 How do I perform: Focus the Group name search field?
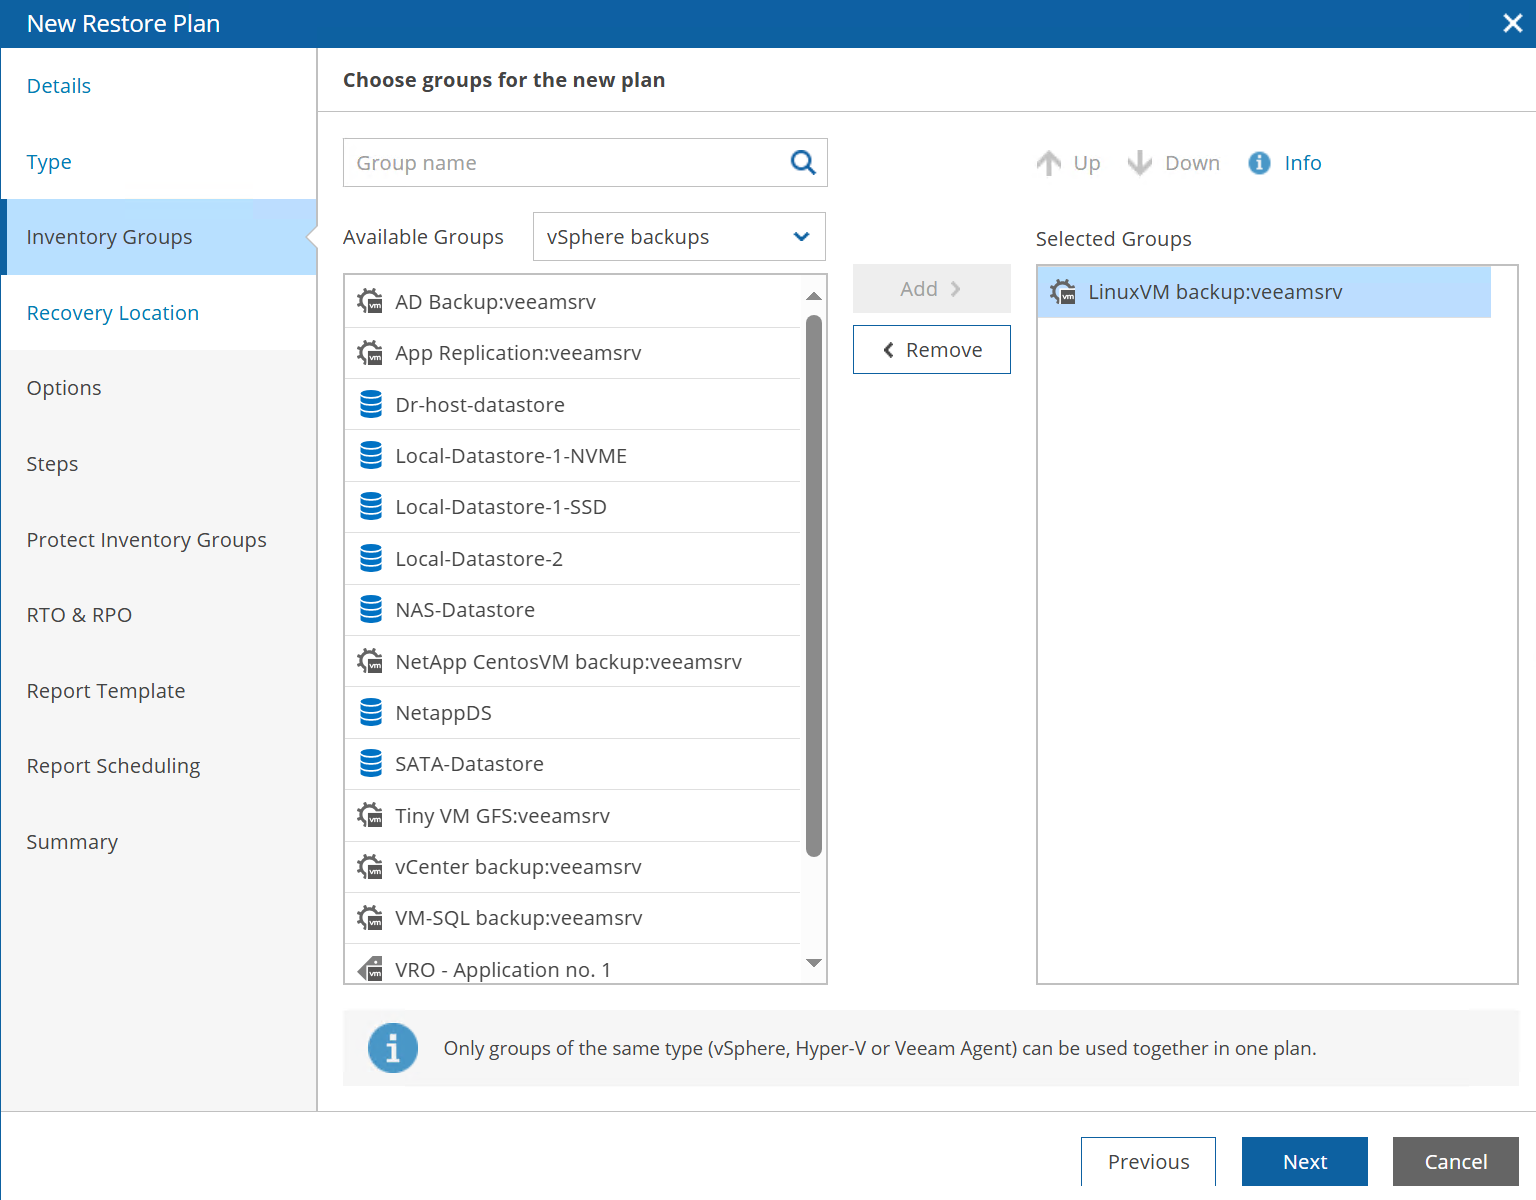[x=566, y=163]
